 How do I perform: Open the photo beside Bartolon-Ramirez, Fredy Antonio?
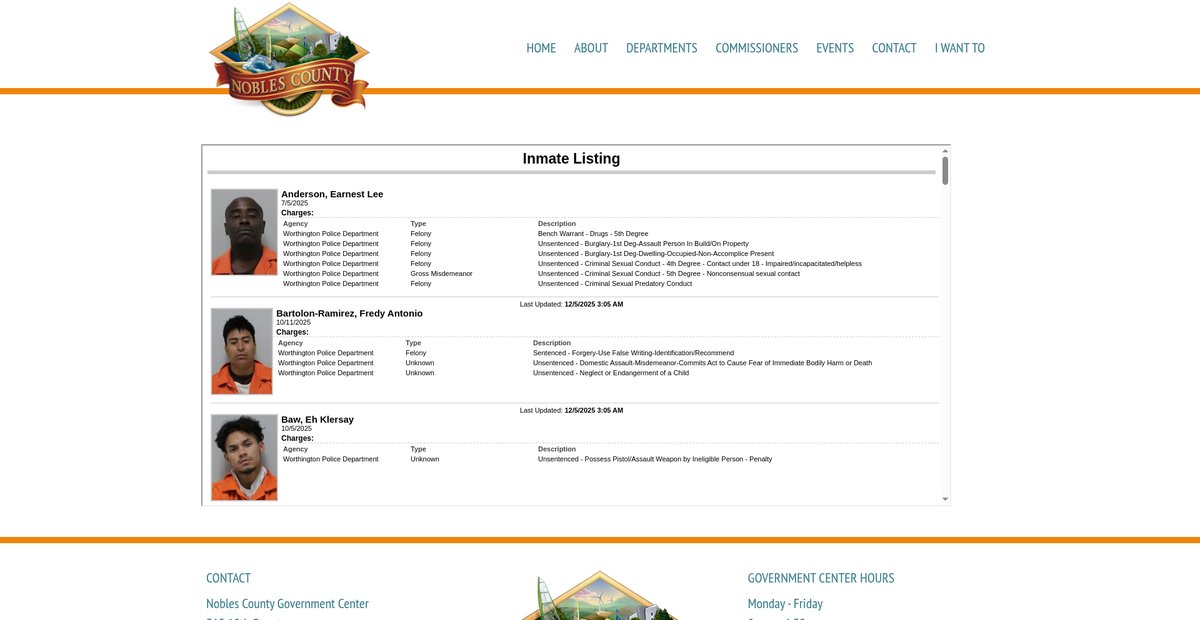(x=241, y=351)
